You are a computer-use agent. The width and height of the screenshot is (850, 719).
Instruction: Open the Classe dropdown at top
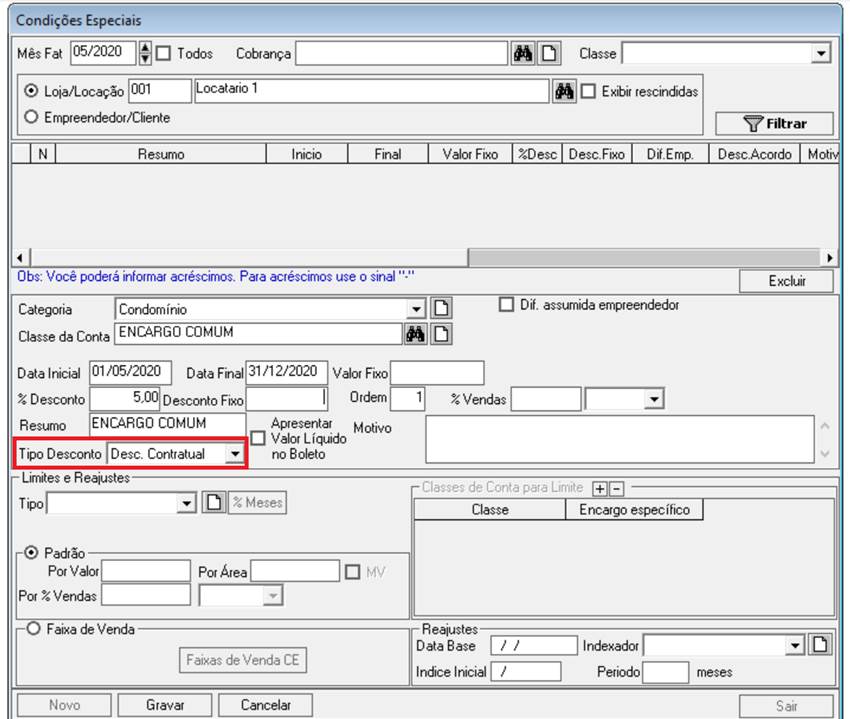(821, 53)
